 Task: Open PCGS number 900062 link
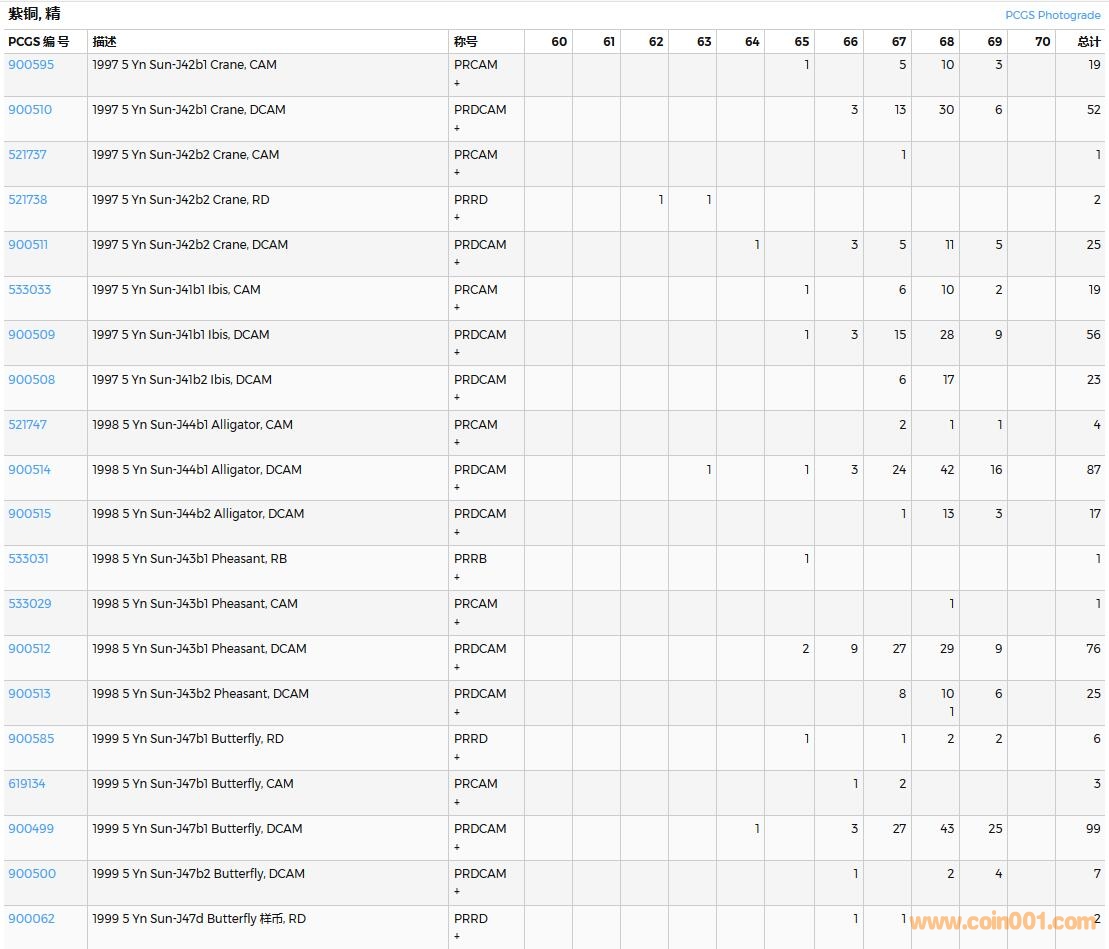point(32,919)
